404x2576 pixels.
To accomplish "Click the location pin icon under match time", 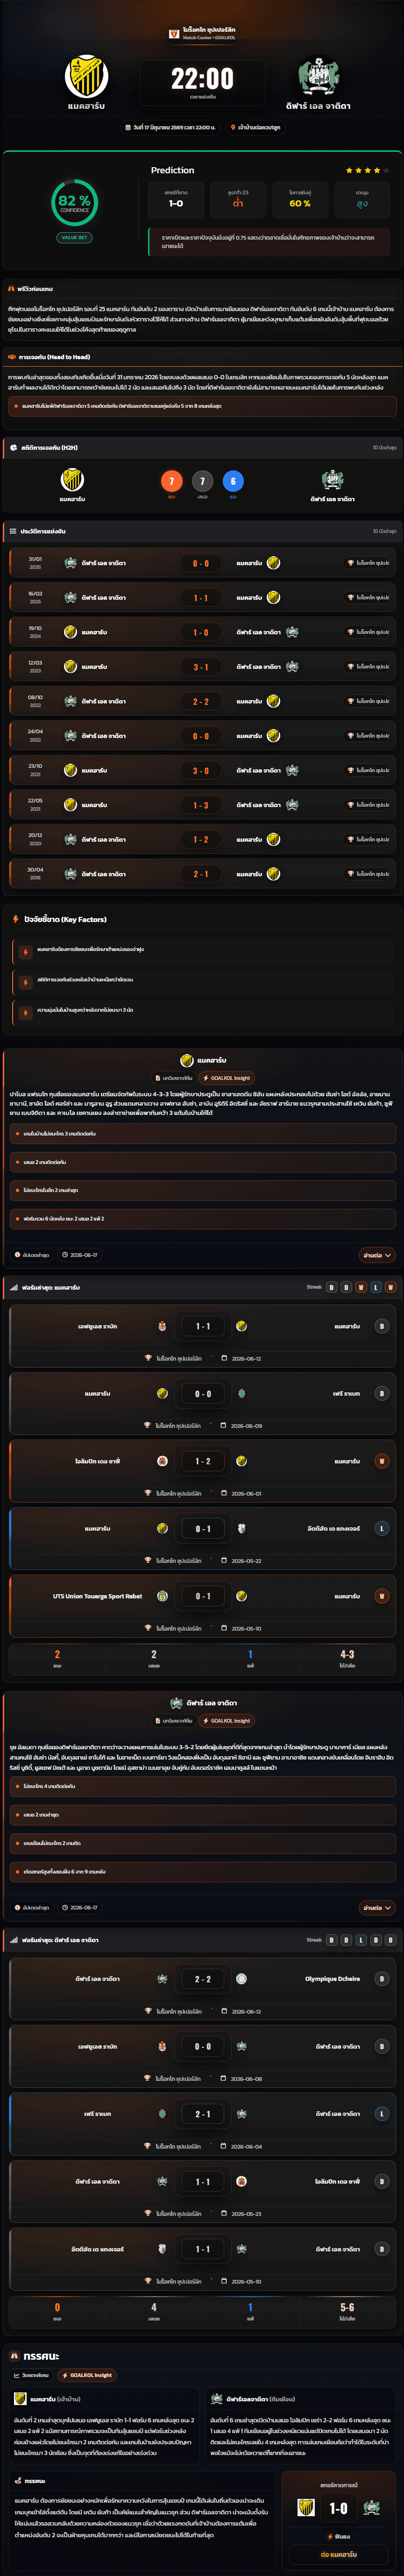I will click(x=233, y=128).
